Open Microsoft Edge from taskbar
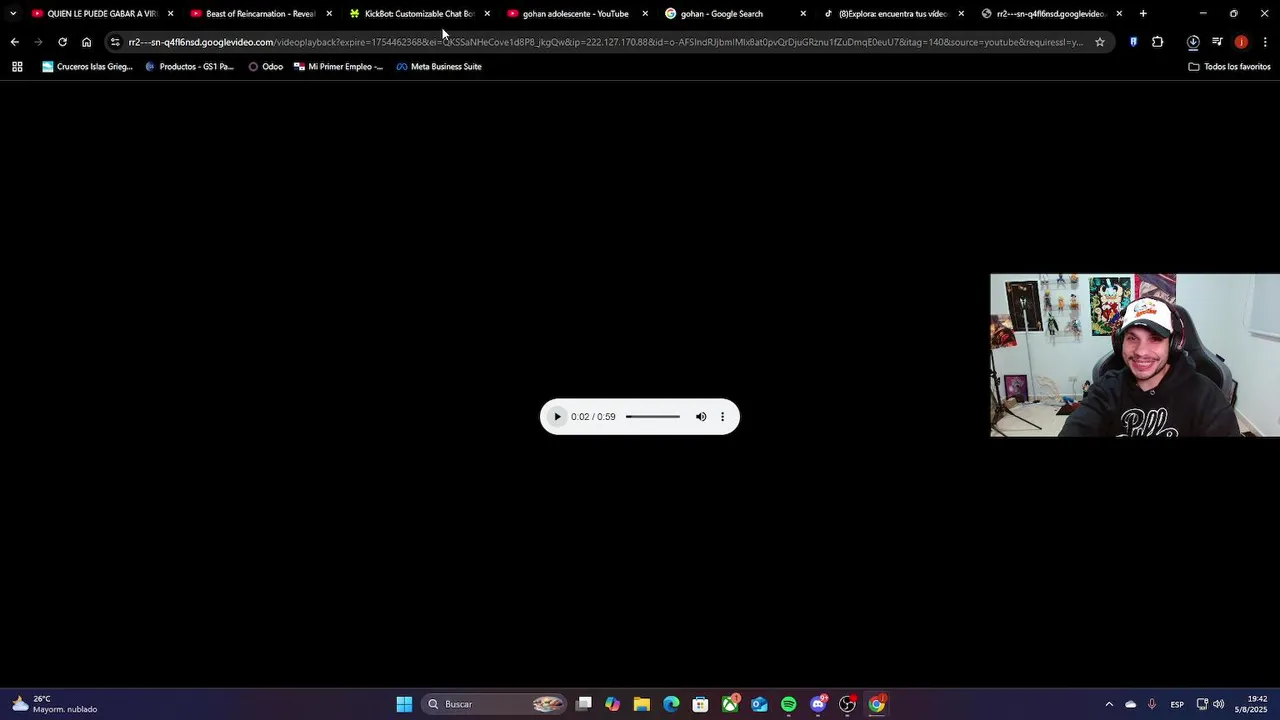Viewport: 1280px width, 720px height. point(671,704)
